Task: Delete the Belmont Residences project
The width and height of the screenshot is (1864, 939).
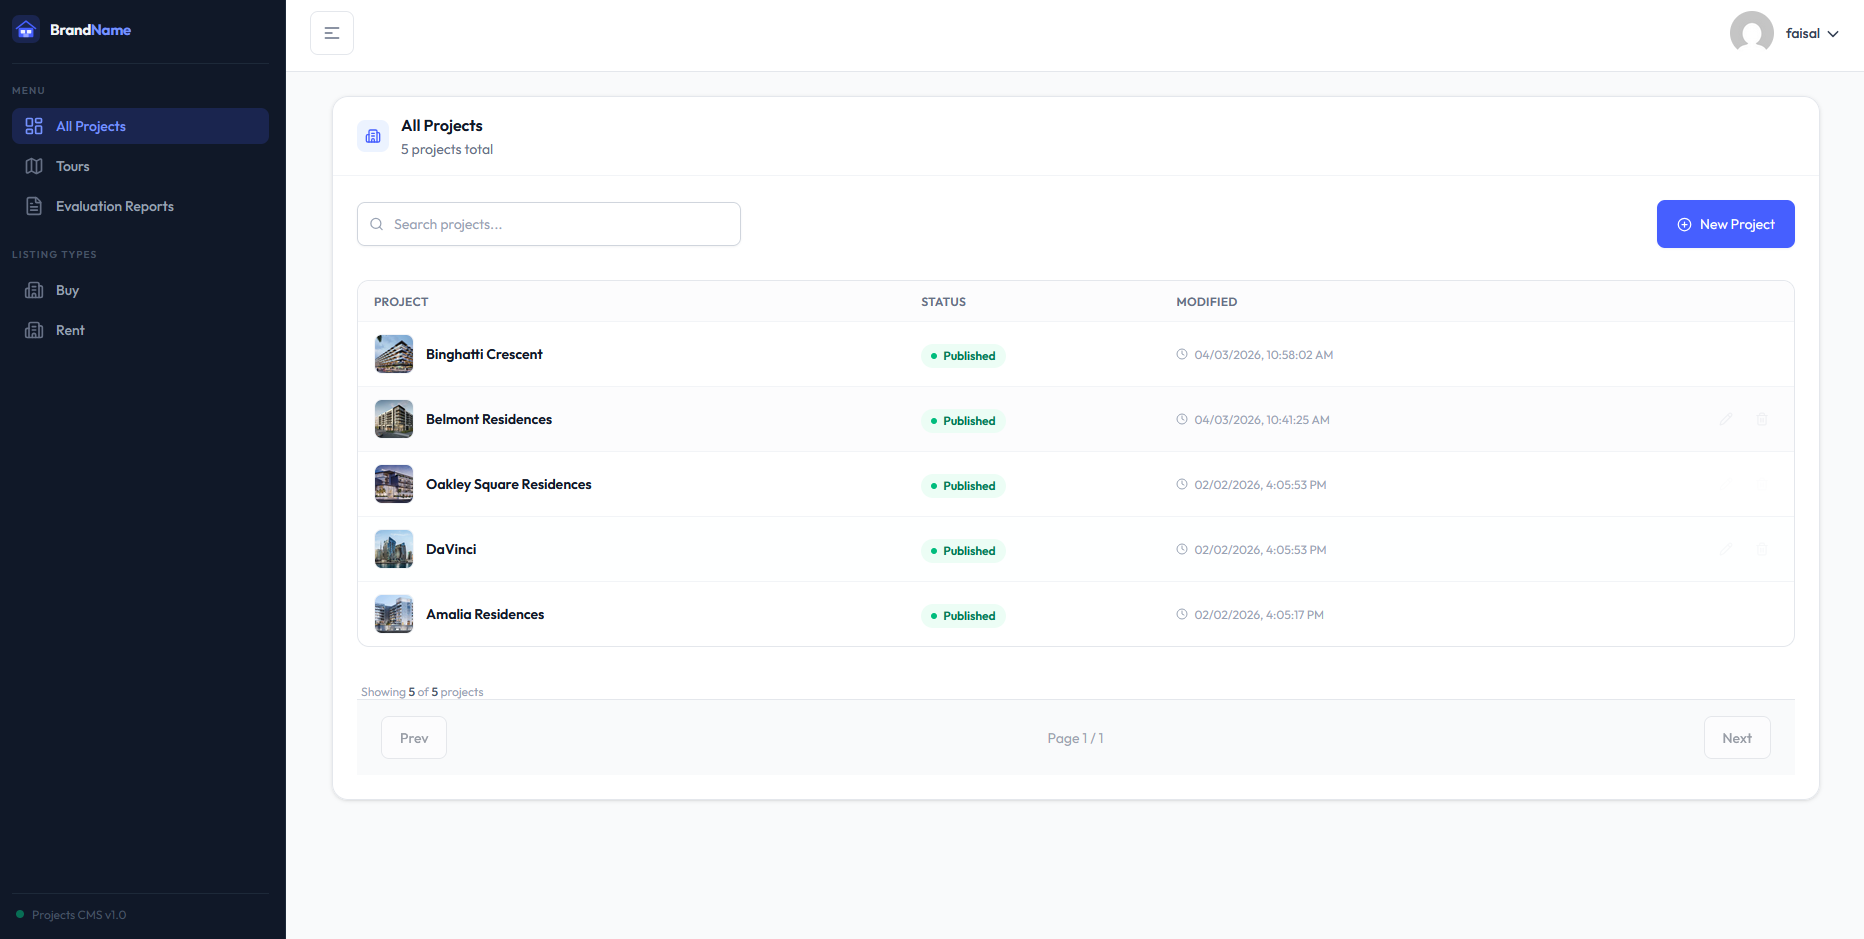Action: pos(1762,419)
